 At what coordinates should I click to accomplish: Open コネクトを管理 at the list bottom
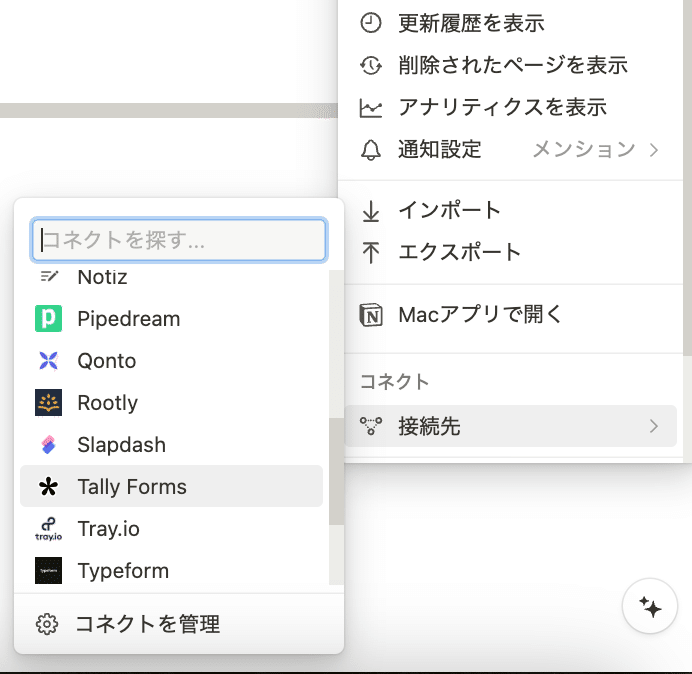tap(179, 624)
